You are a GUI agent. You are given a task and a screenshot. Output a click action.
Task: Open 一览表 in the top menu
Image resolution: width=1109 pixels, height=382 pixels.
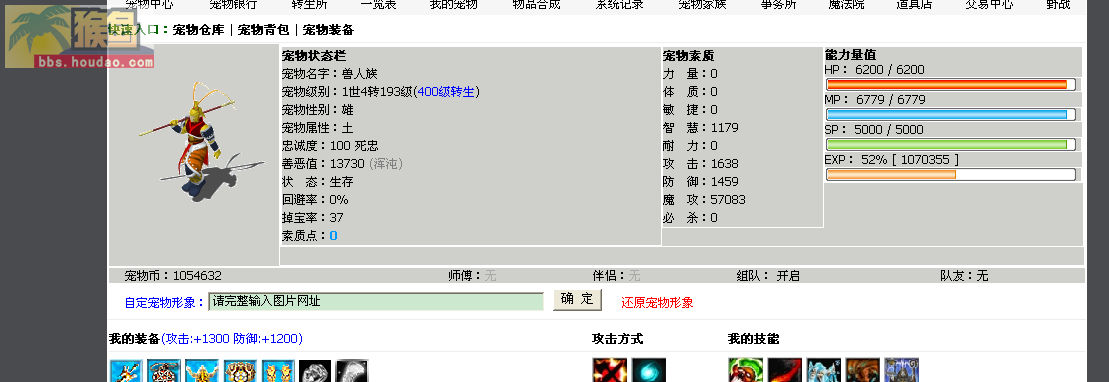click(378, 5)
